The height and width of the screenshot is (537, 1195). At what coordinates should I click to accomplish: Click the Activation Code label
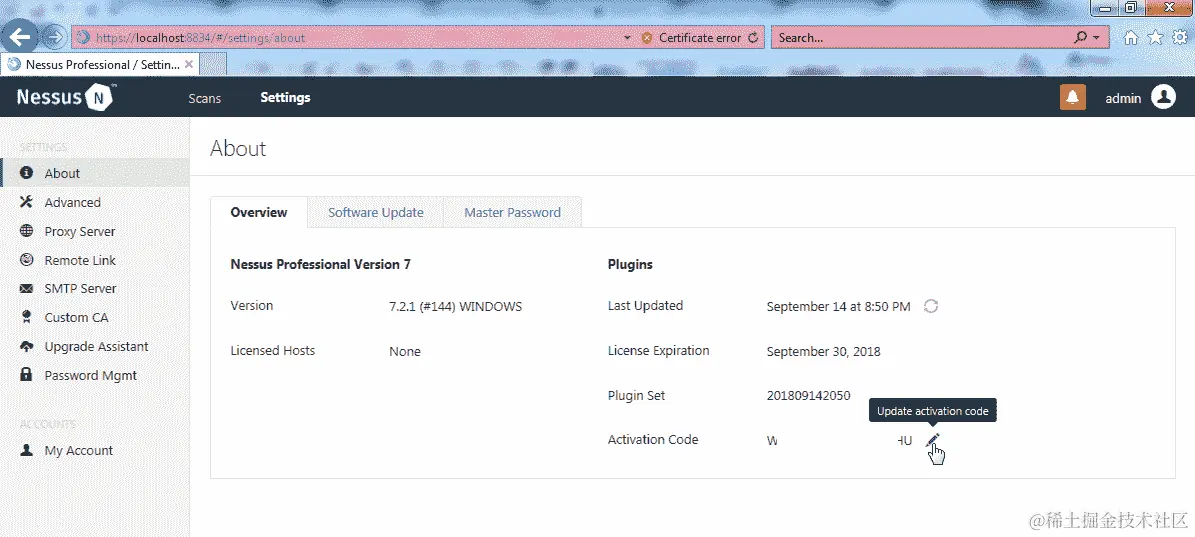653,440
